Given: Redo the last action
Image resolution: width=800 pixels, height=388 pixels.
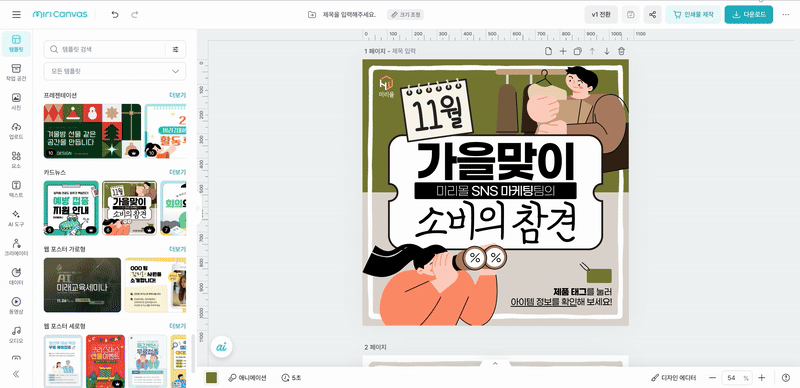Looking at the screenshot, I should tap(135, 14).
